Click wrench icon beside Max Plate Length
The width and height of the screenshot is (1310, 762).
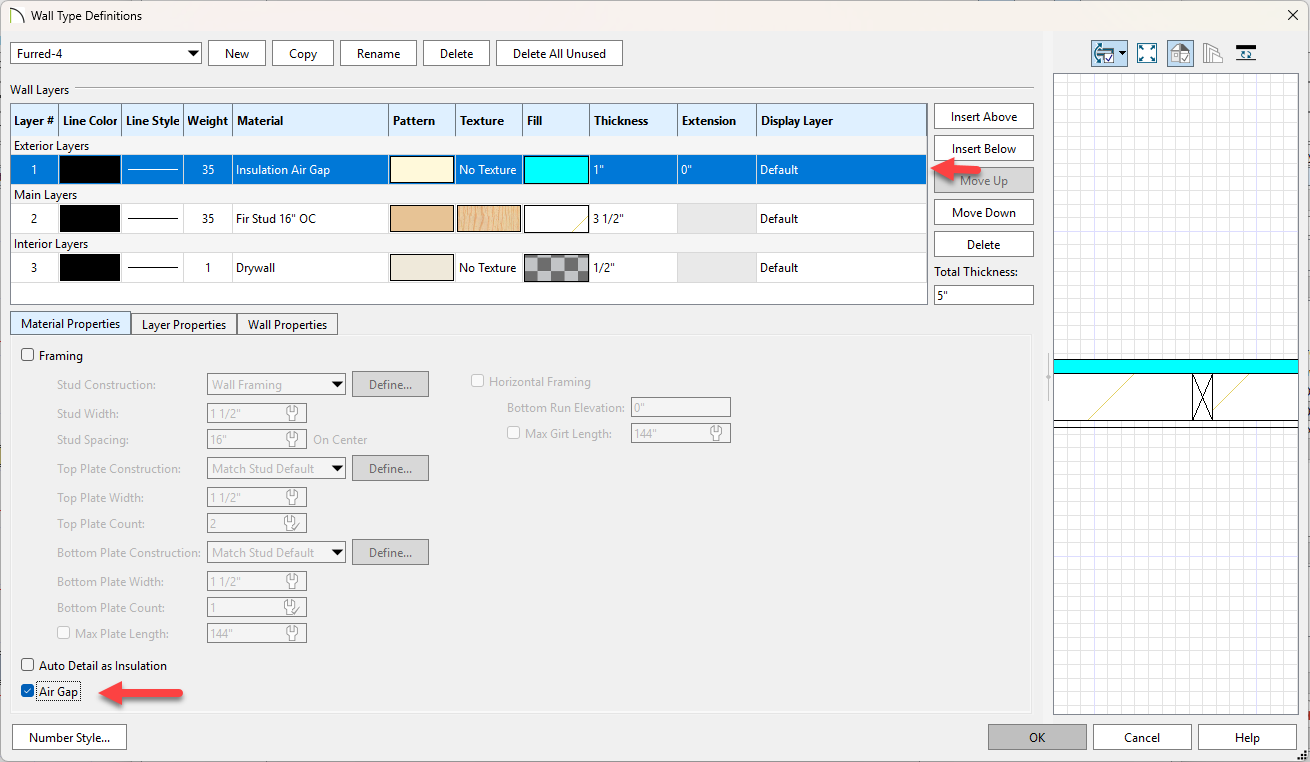pyautogui.click(x=292, y=633)
